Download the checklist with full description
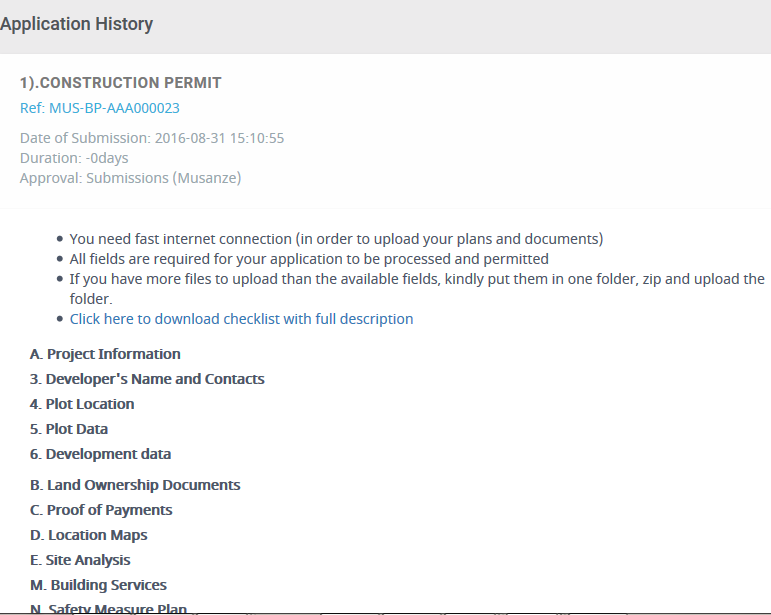This screenshot has height=615, width=771. click(241, 319)
